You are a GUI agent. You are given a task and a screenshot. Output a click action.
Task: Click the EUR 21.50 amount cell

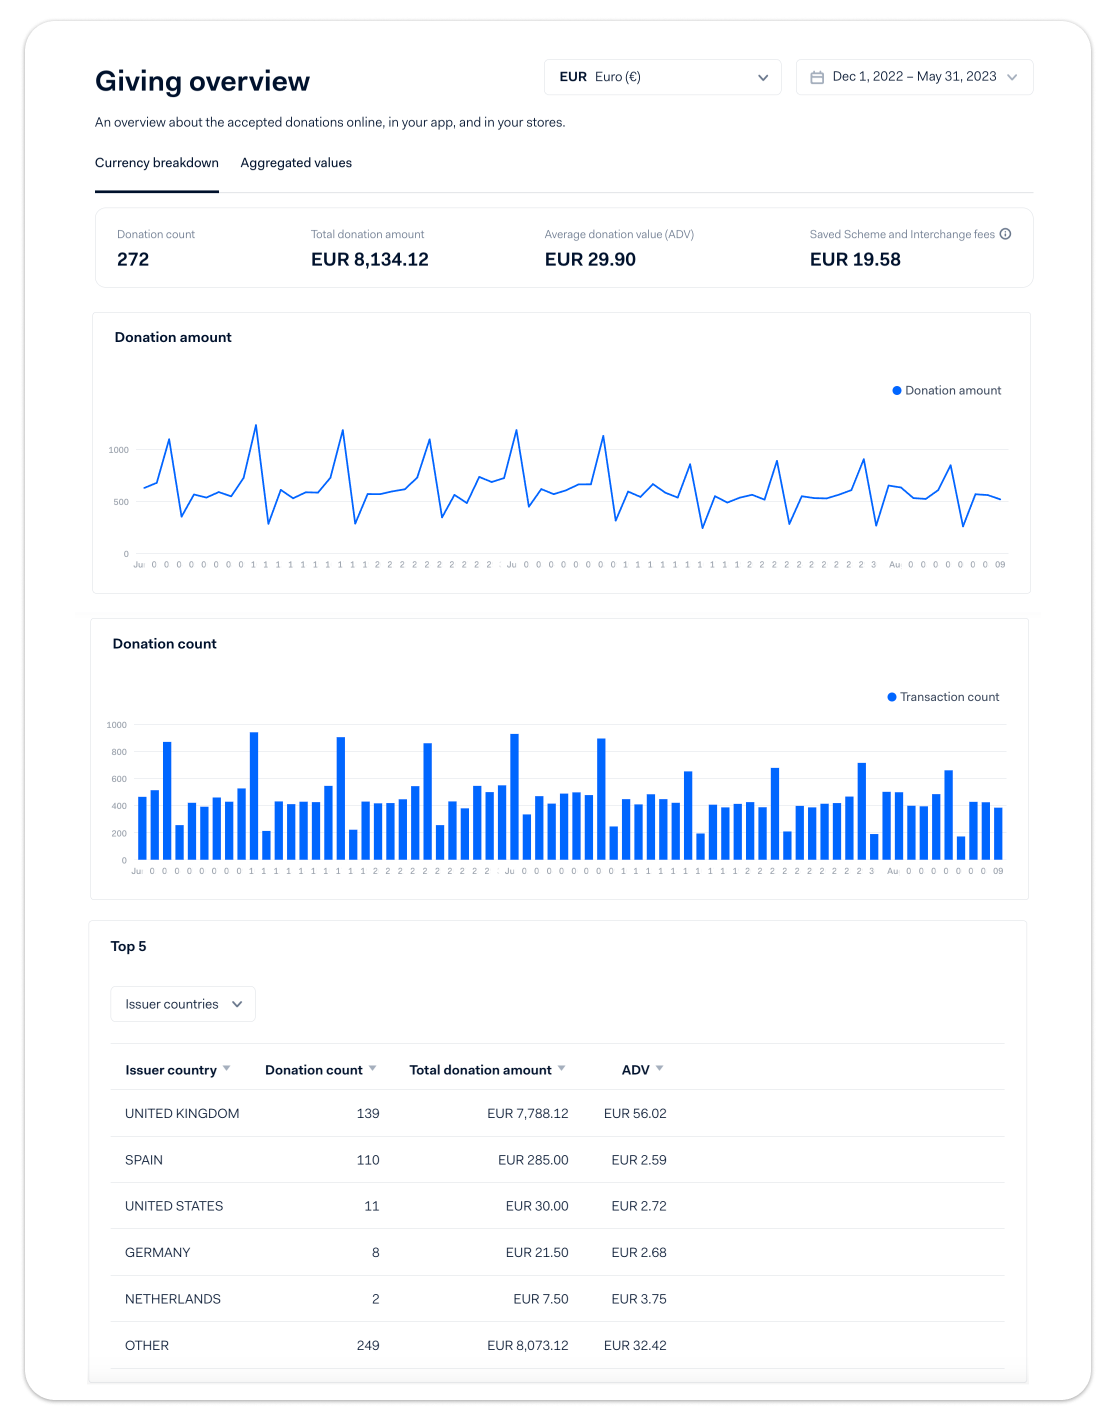(537, 1252)
